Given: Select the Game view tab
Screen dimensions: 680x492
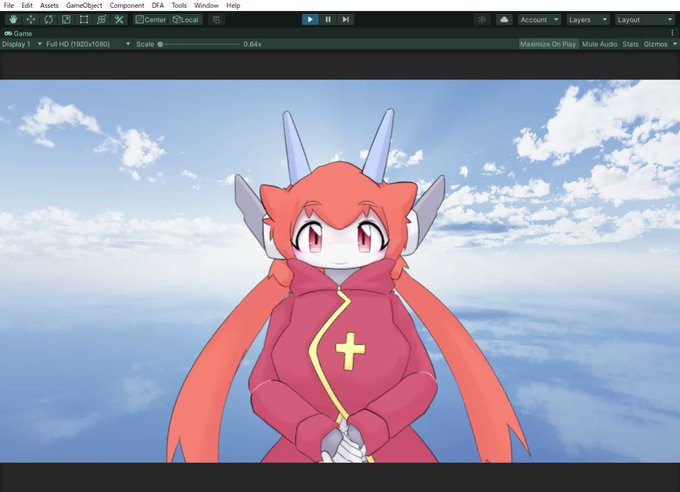Looking at the screenshot, I should click(x=18, y=33).
